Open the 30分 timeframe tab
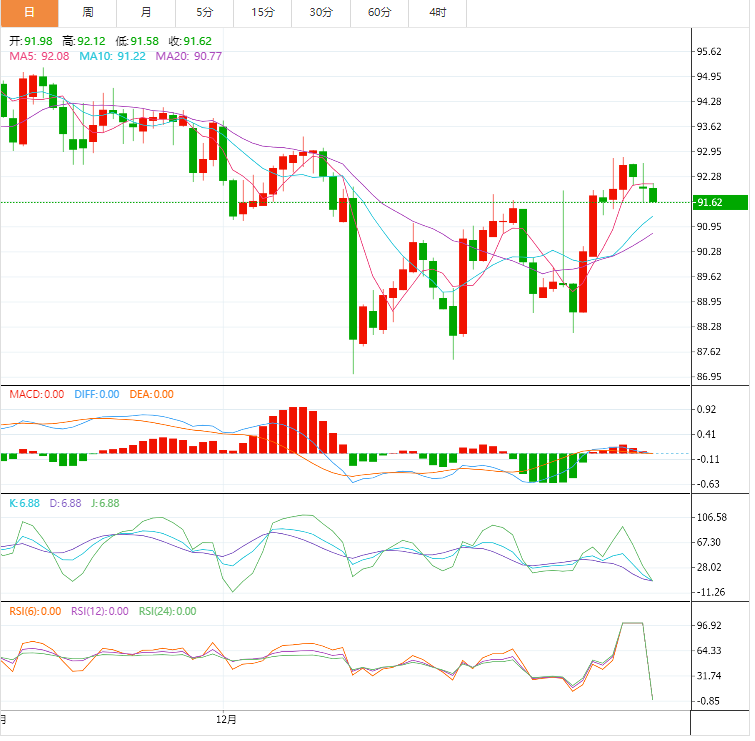755x741 pixels. 321,13
